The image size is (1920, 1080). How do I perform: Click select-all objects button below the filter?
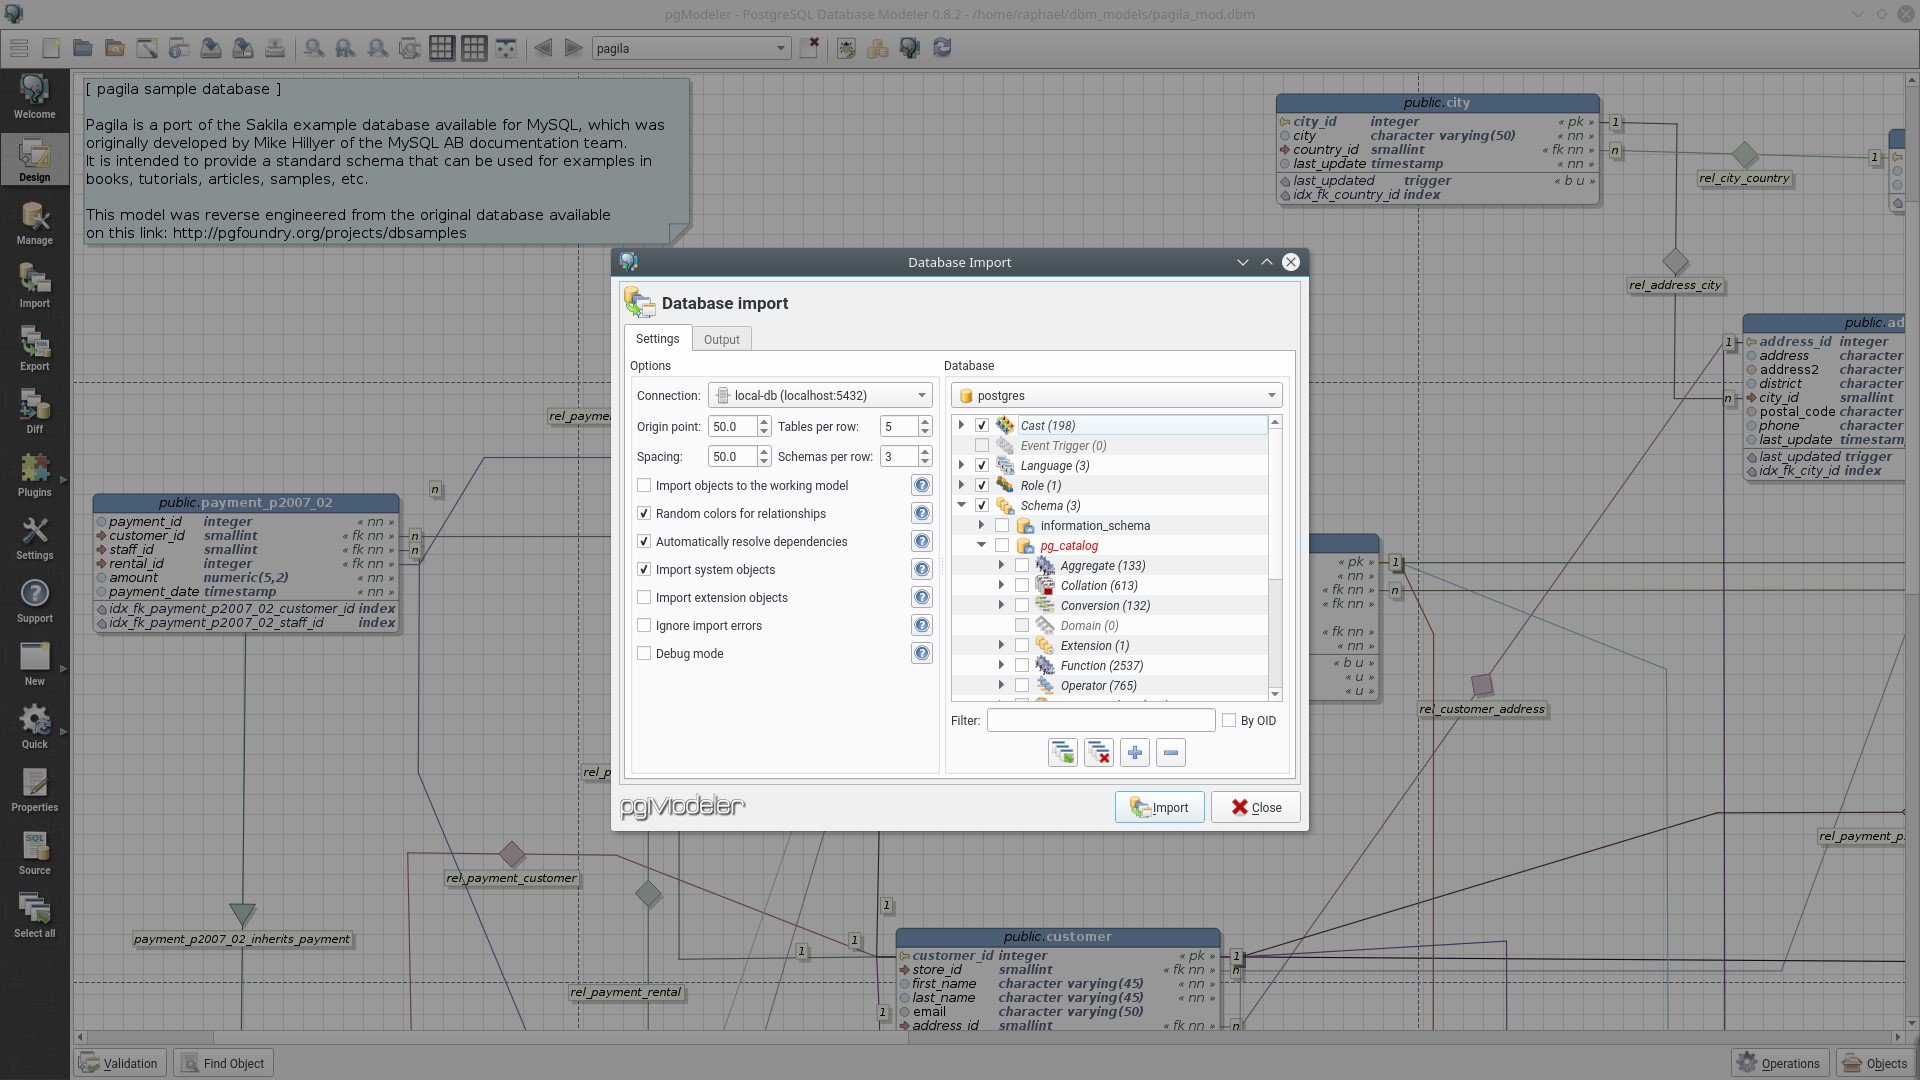click(x=1063, y=752)
